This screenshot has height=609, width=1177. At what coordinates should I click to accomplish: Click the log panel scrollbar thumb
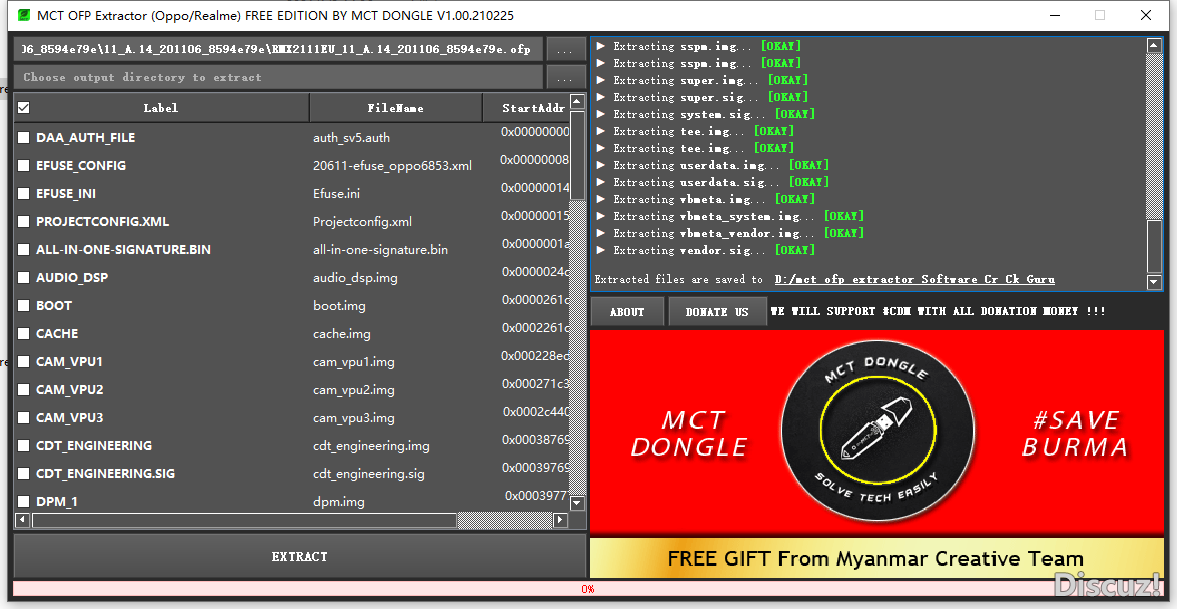(1154, 245)
